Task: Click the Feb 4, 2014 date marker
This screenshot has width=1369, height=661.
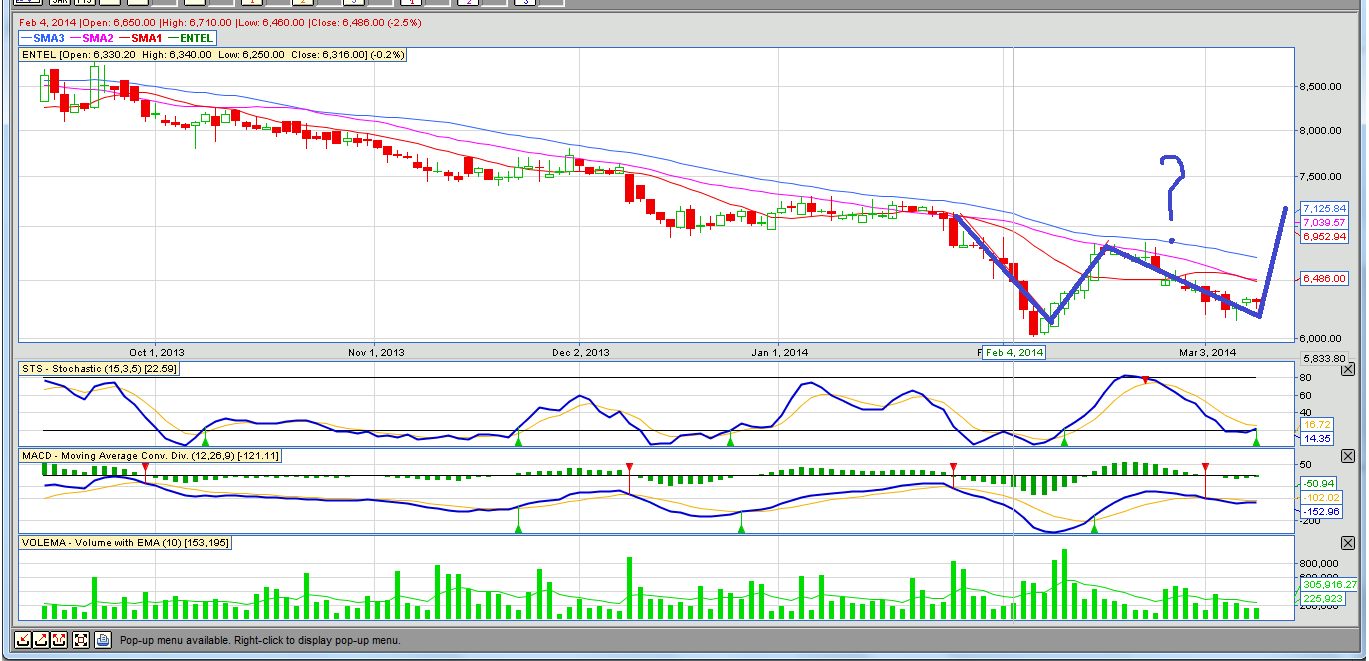Action: click(x=1014, y=352)
